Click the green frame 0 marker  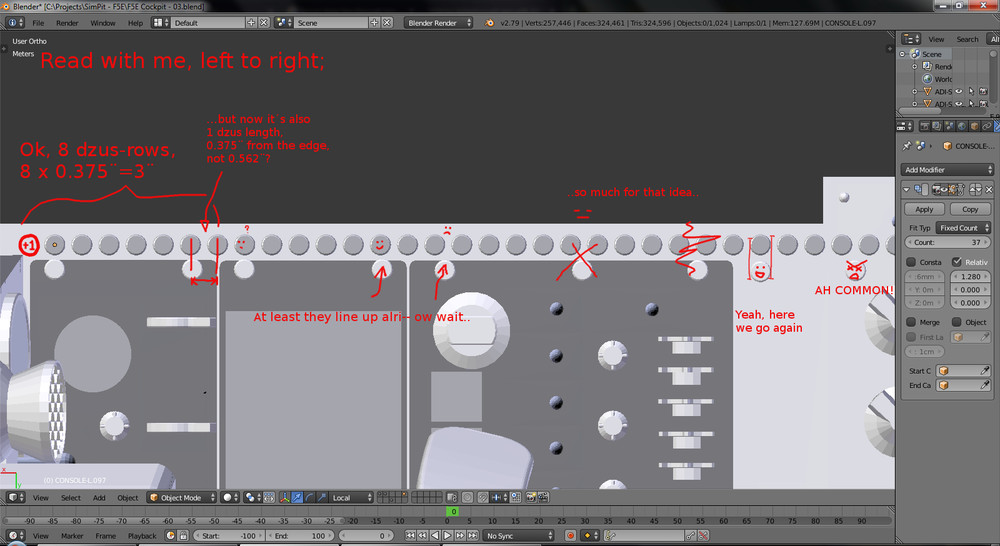(x=453, y=512)
